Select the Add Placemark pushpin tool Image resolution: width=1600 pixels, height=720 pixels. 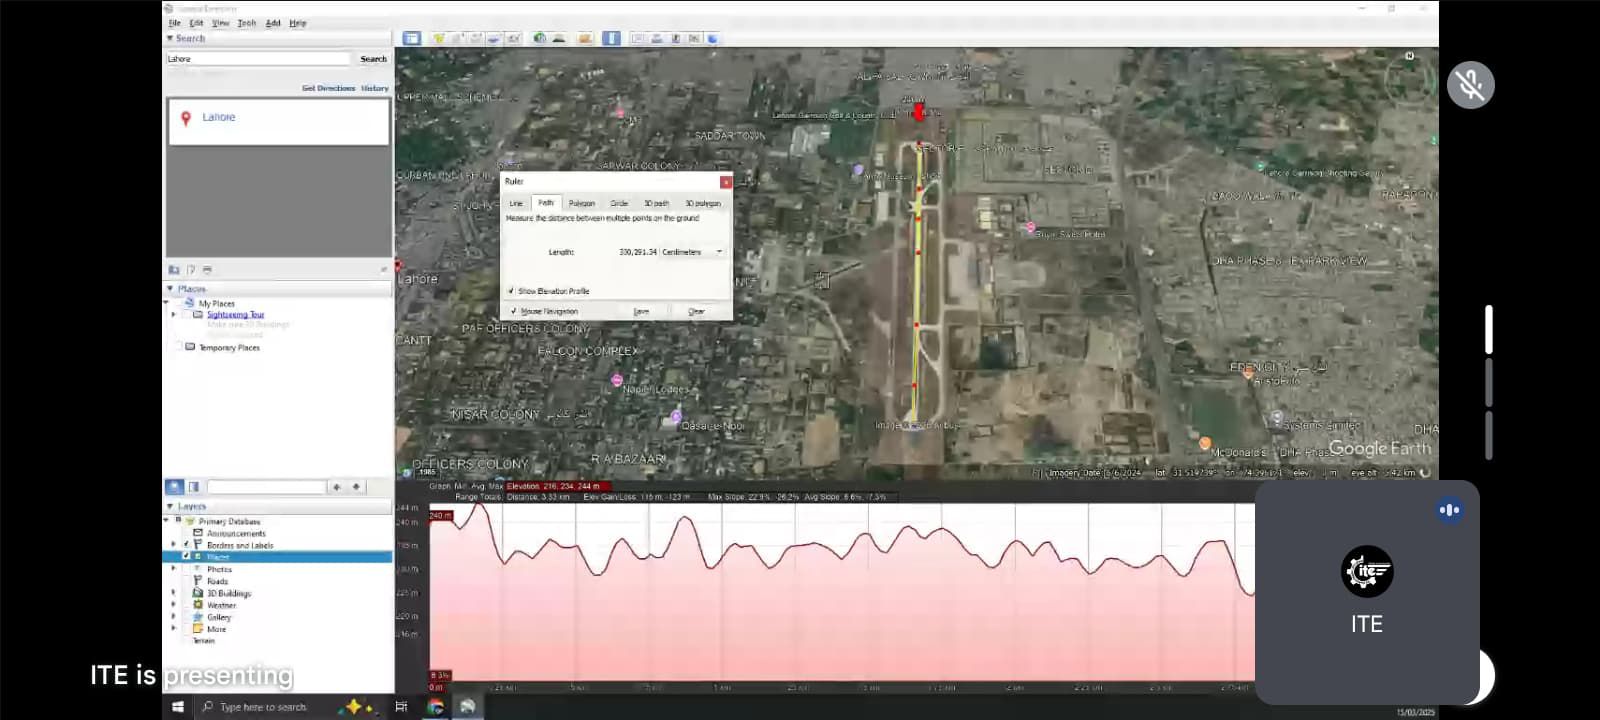point(439,38)
